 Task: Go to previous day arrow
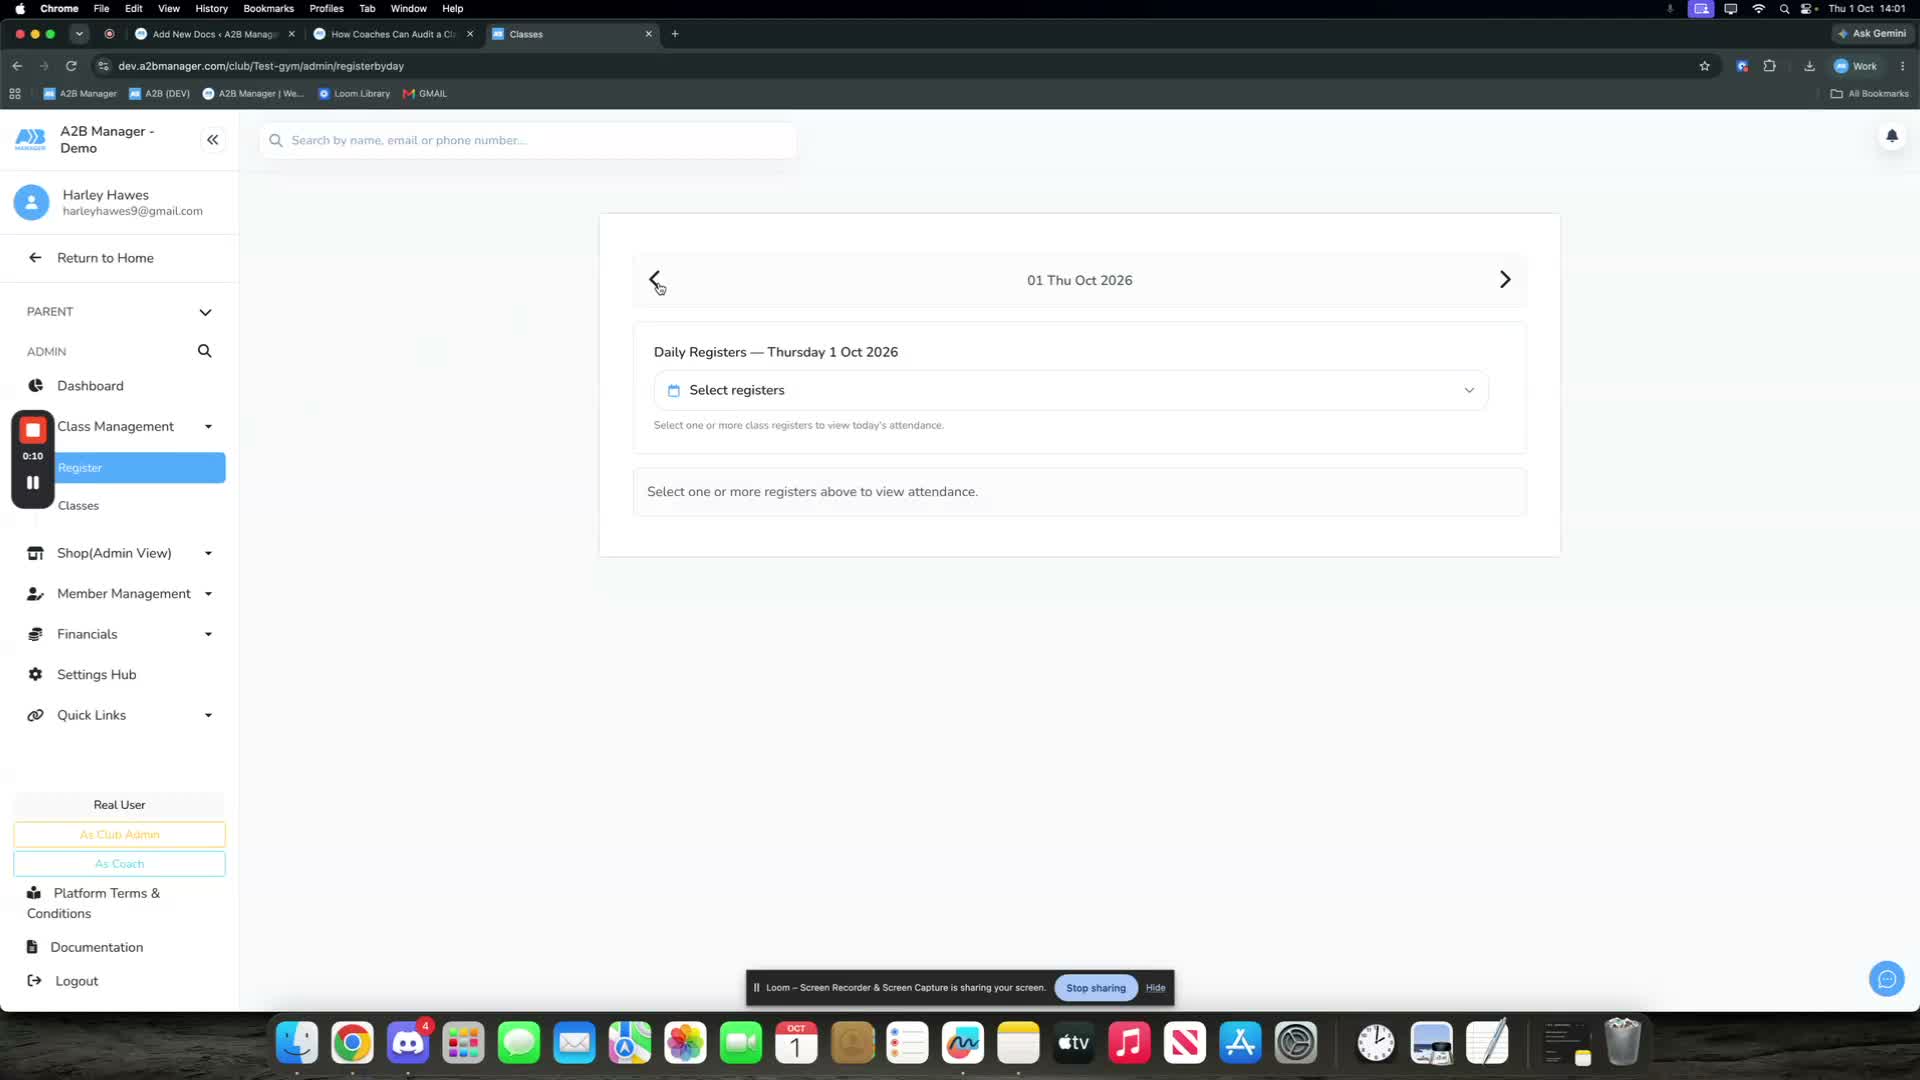tap(655, 280)
